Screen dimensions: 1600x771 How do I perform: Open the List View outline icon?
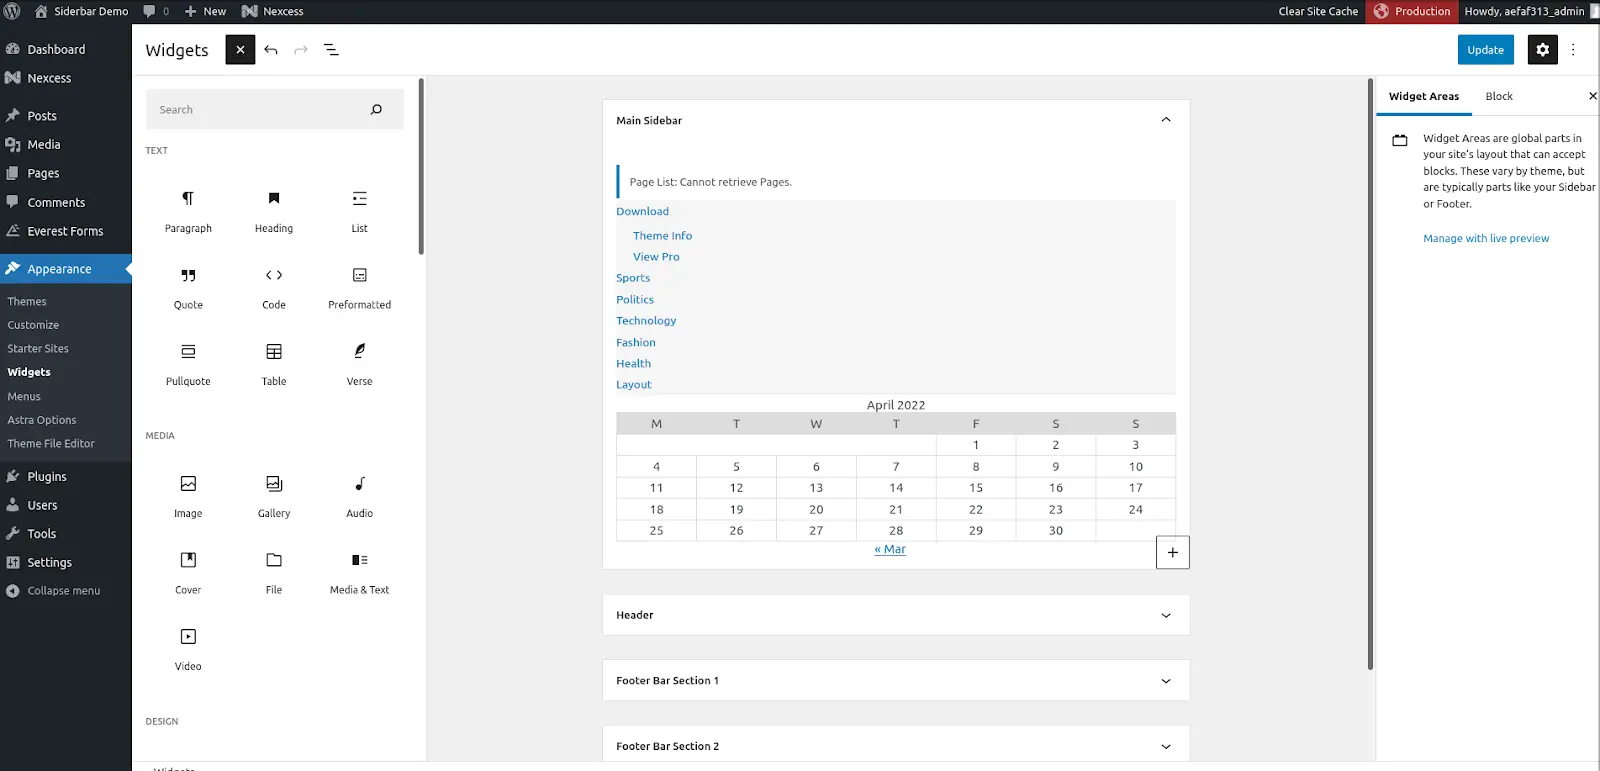(x=331, y=50)
